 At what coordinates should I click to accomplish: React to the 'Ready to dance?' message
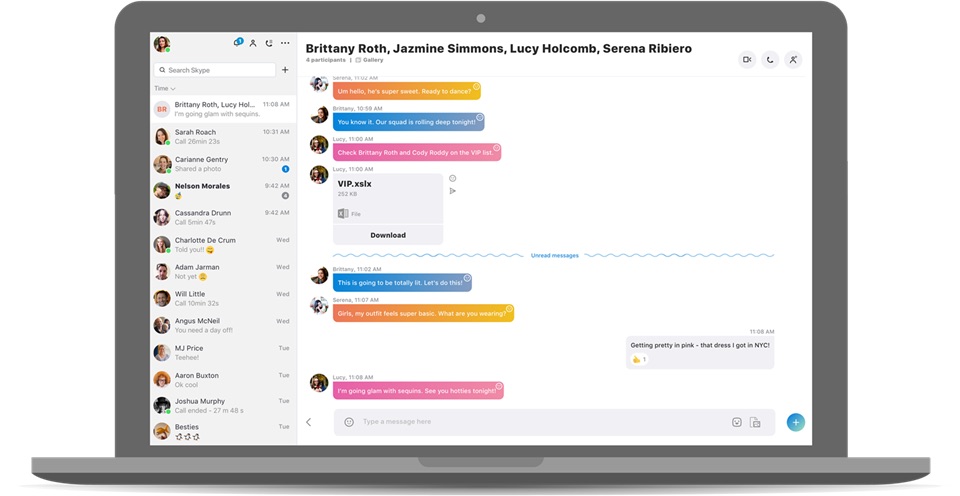pyautogui.click(x=476, y=86)
